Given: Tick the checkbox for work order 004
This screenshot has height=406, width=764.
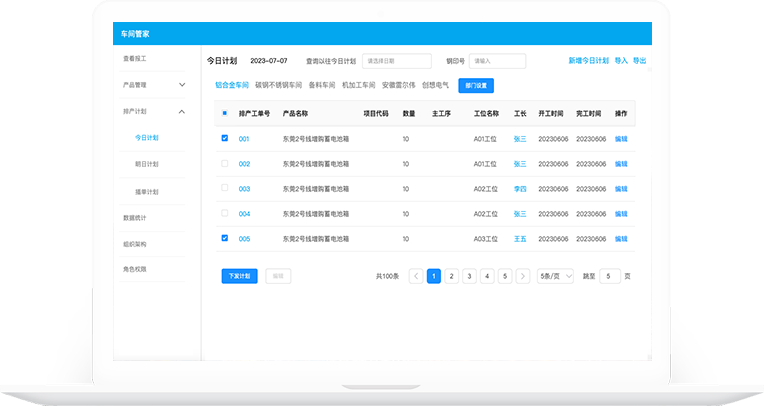Looking at the screenshot, I should (224, 213).
